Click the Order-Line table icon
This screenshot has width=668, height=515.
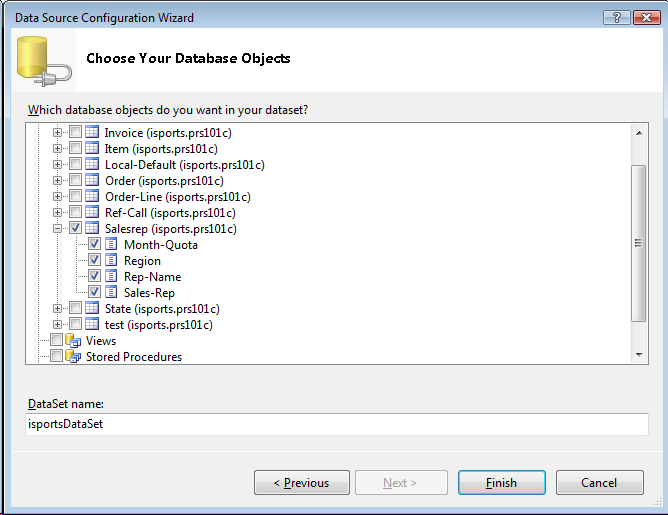(92, 197)
